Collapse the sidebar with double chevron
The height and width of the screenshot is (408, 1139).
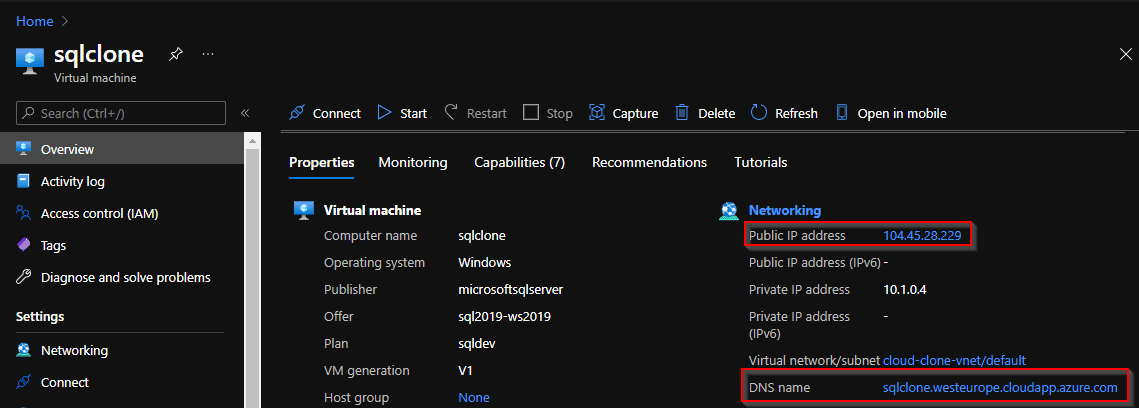[245, 113]
